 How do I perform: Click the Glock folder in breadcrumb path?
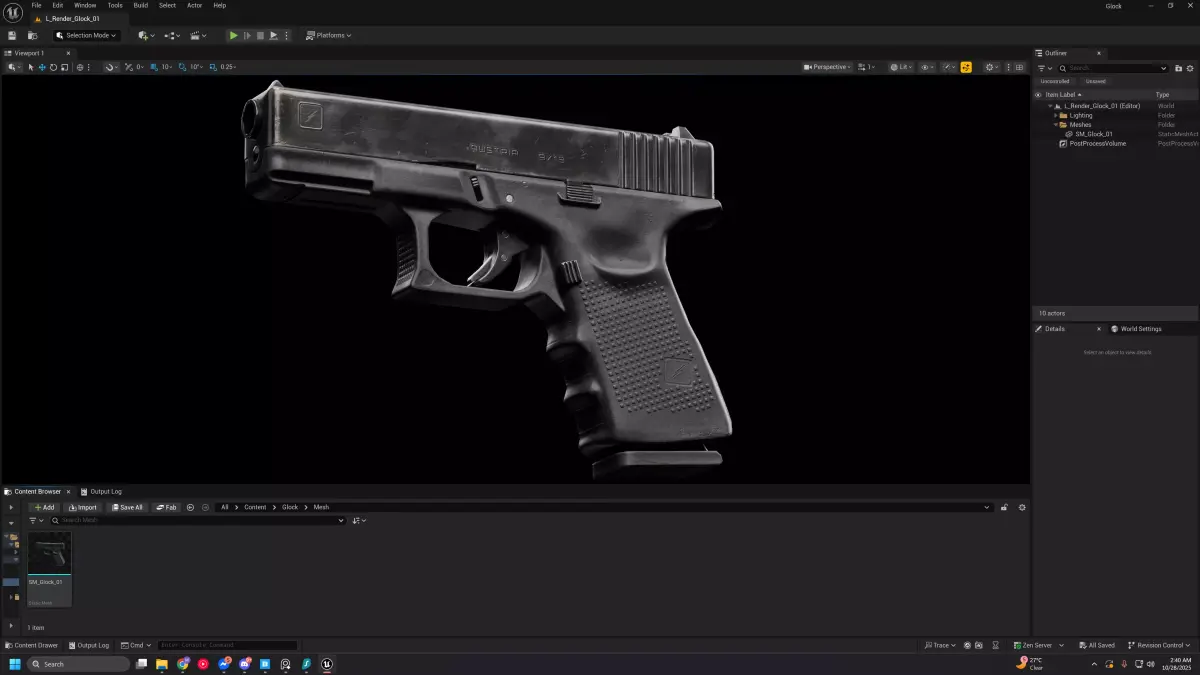(290, 507)
